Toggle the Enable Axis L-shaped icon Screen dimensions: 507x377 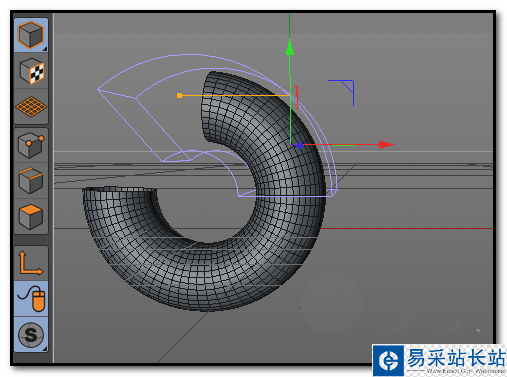[31, 263]
